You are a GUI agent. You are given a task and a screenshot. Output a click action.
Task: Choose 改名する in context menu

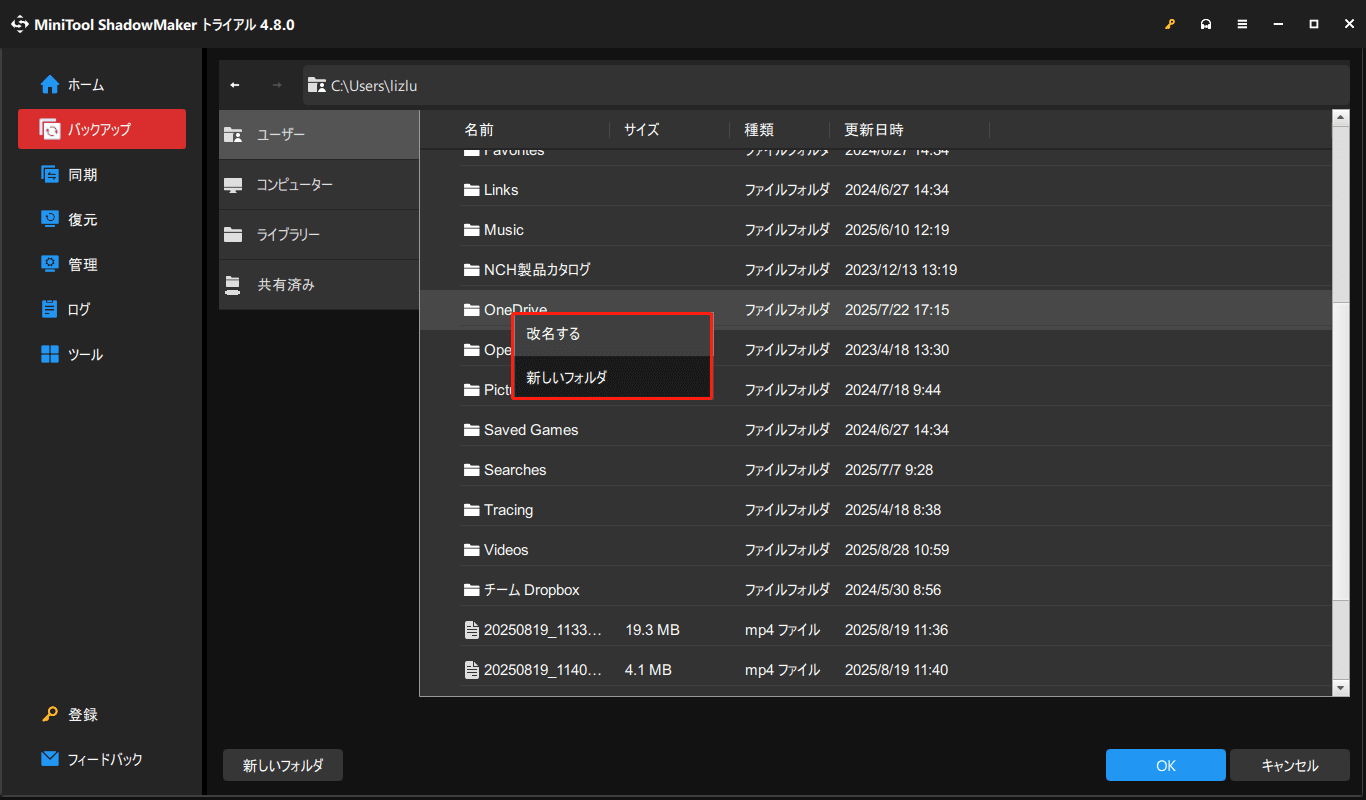click(x=612, y=335)
